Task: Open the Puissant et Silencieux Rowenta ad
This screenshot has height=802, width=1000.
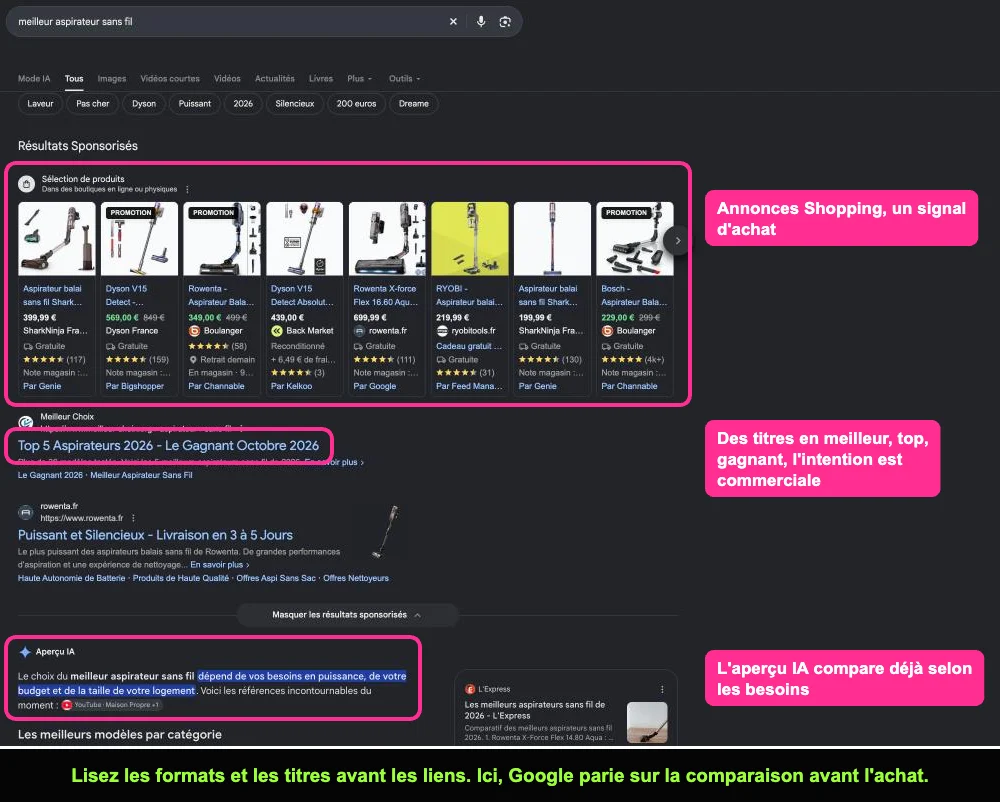Action: click(x=156, y=536)
